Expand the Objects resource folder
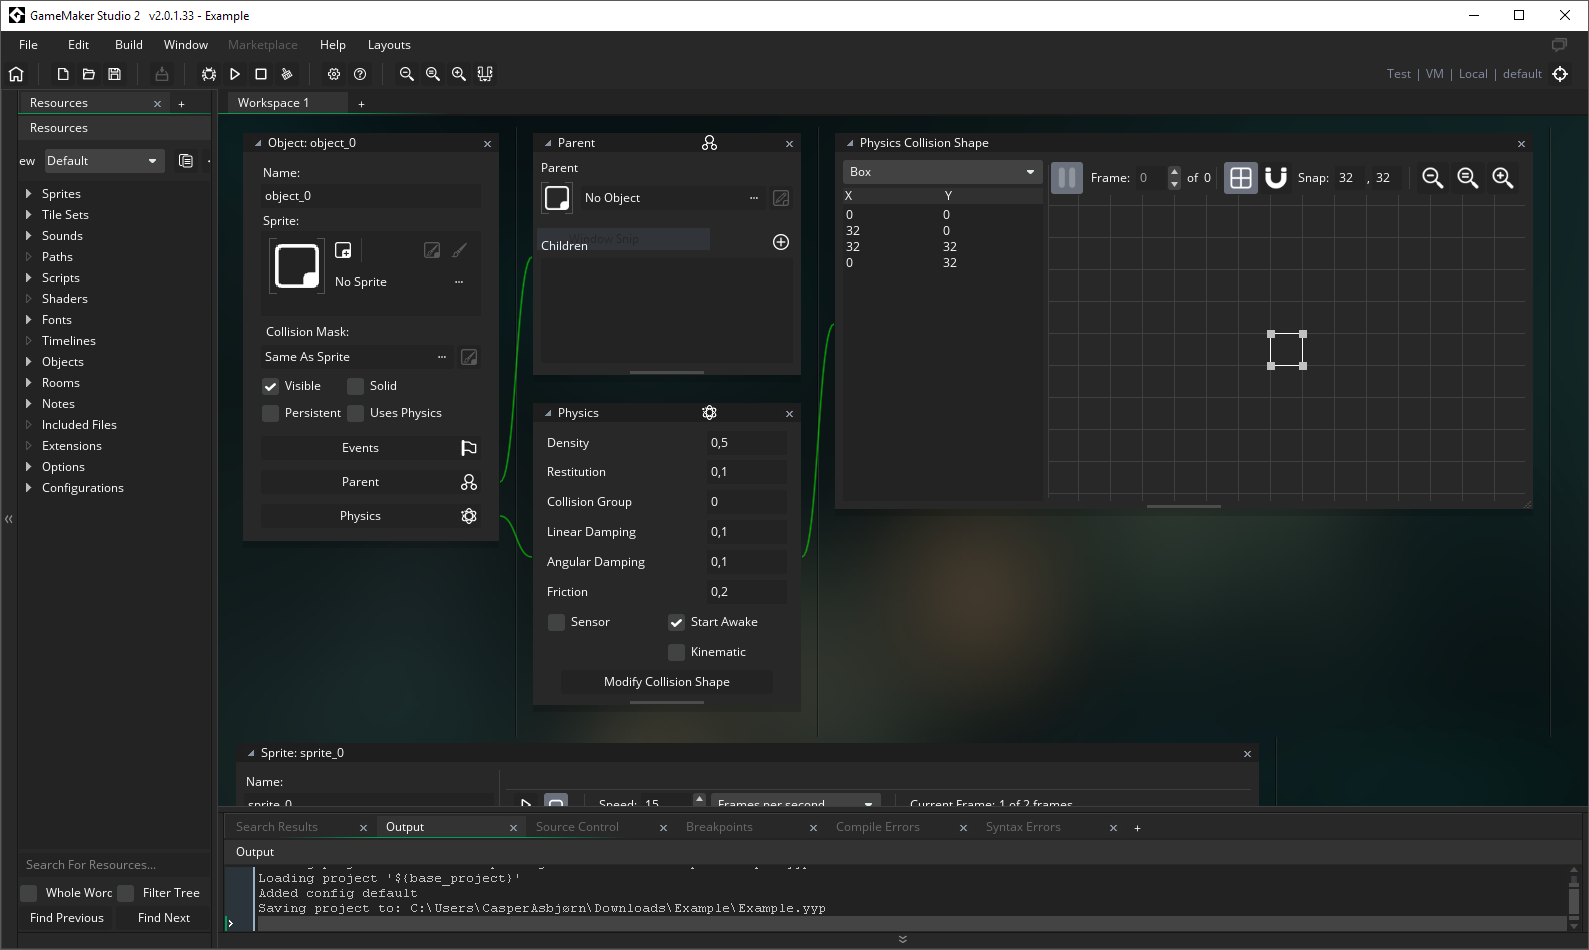Image resolution: width=1589 pixels, height=950 pixels. pyautogui.click(x=28, y=362)
